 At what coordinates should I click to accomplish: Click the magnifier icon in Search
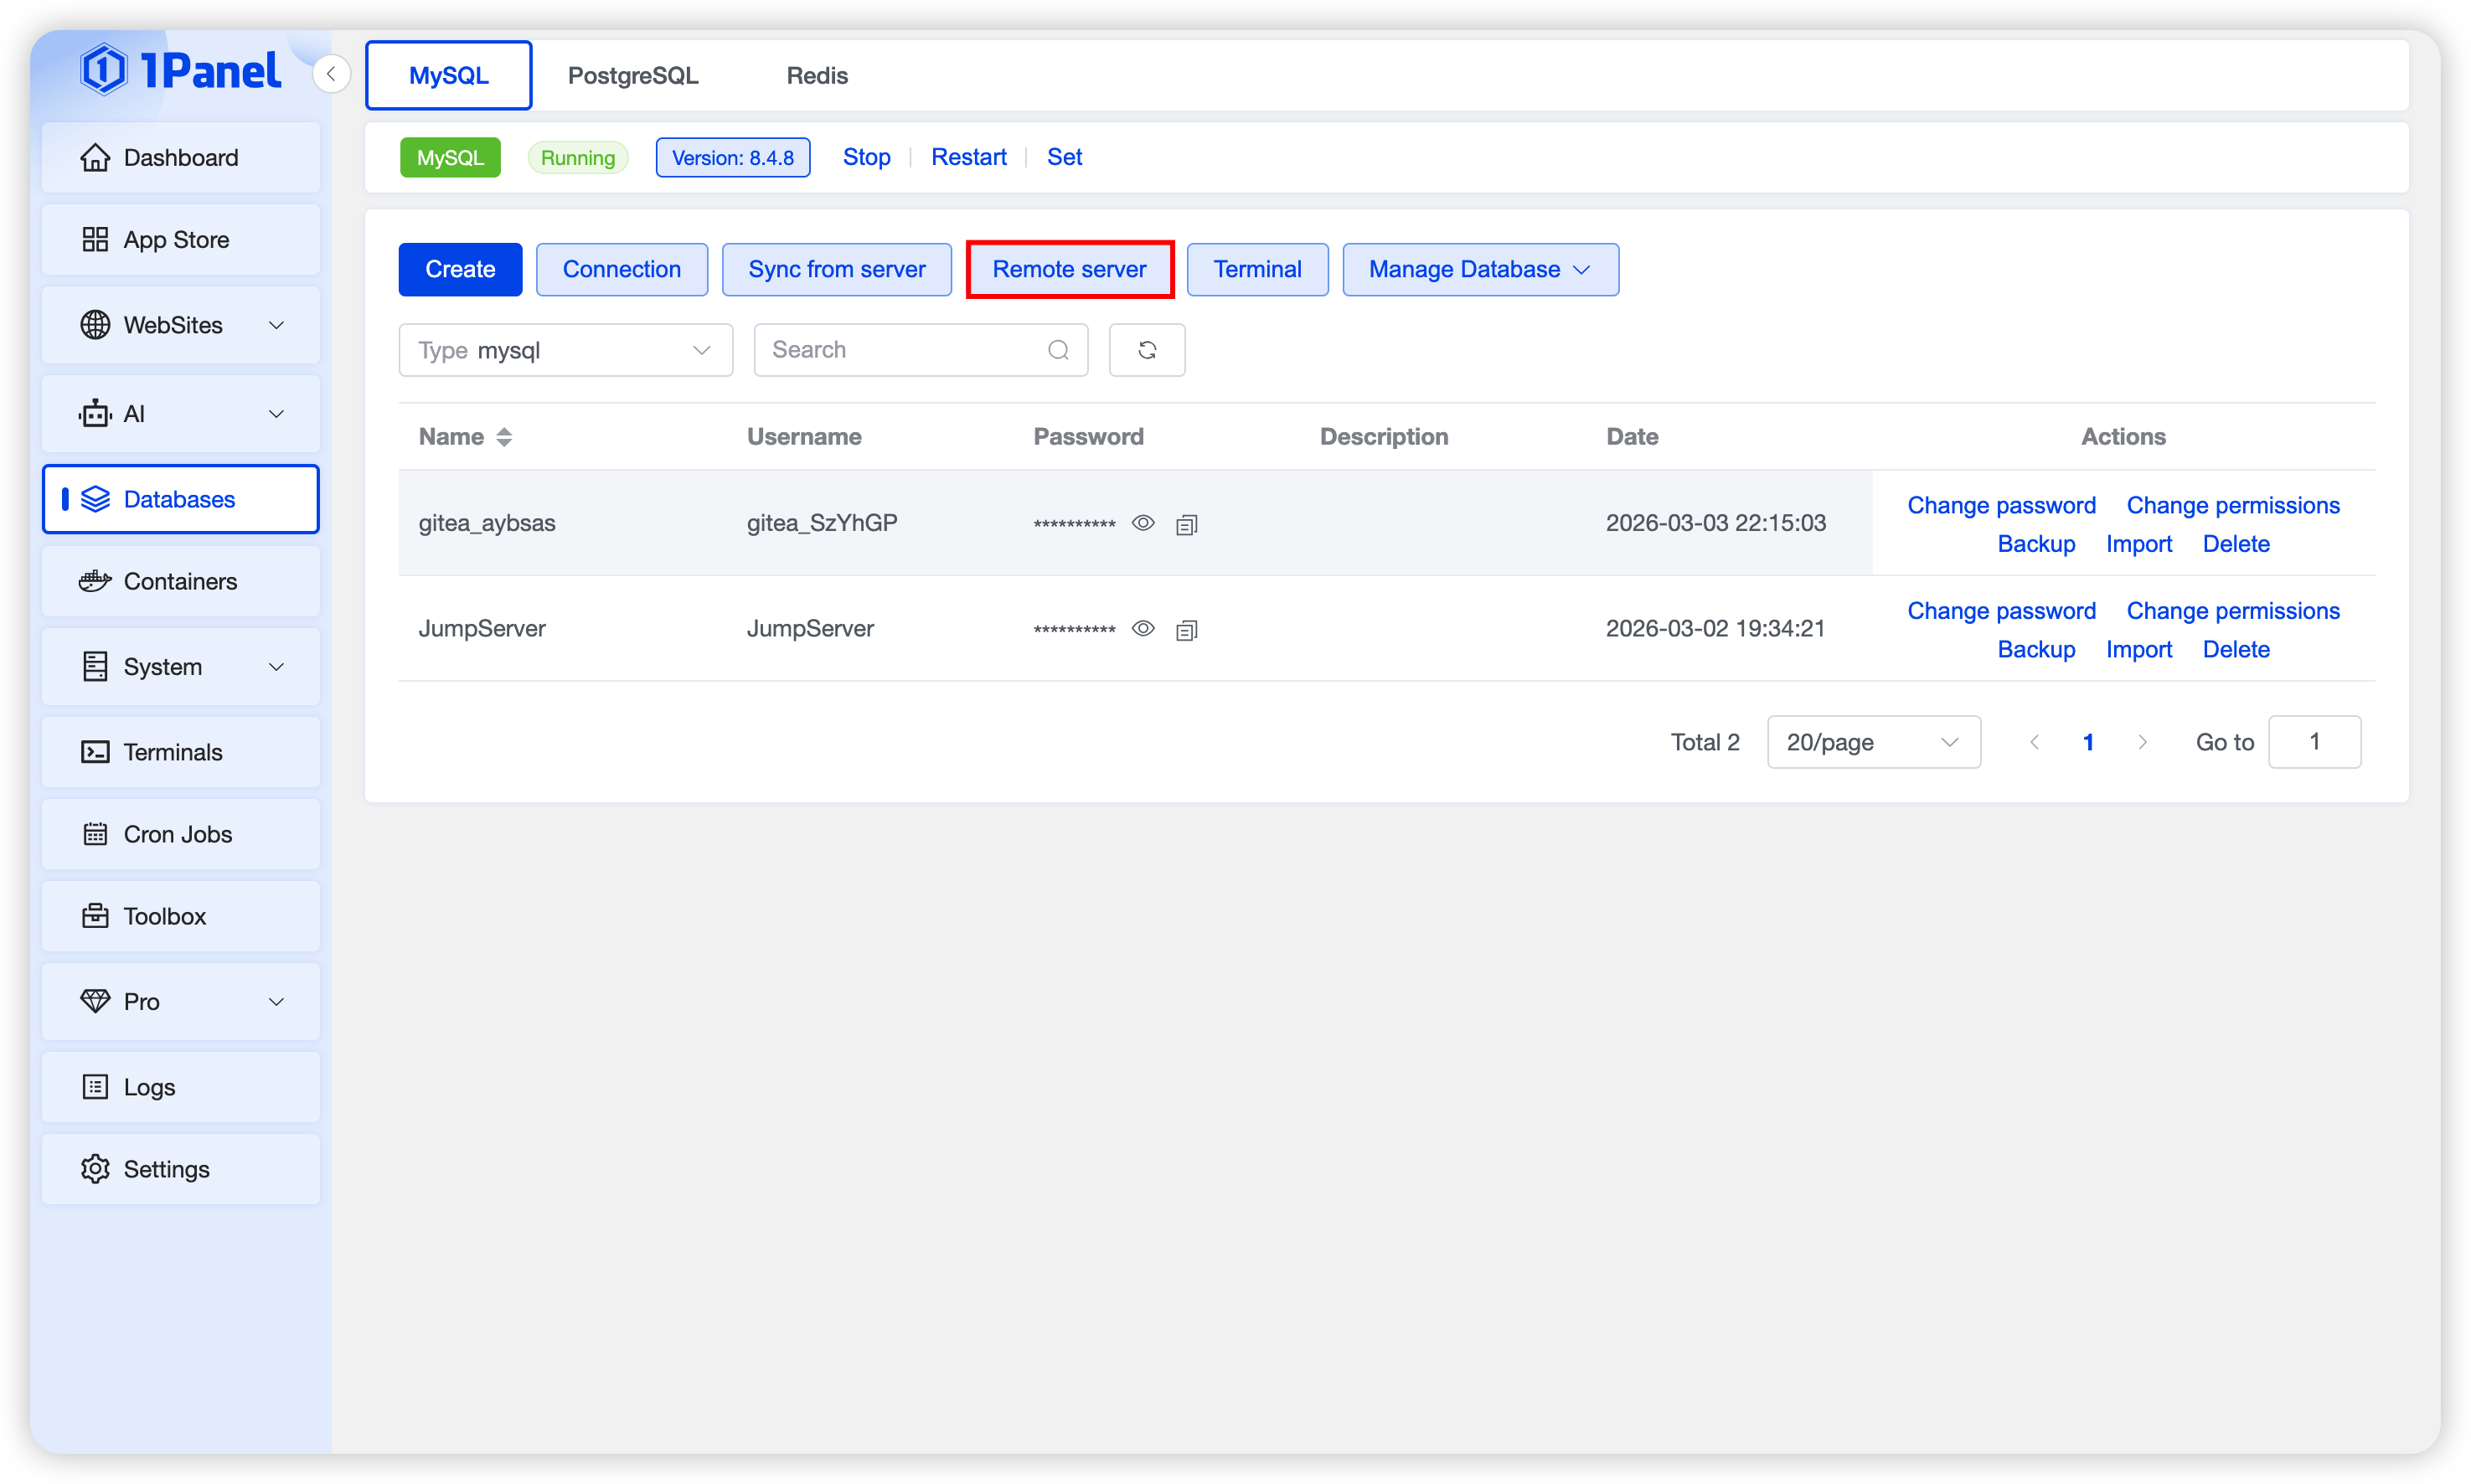tap(1058, 350)
